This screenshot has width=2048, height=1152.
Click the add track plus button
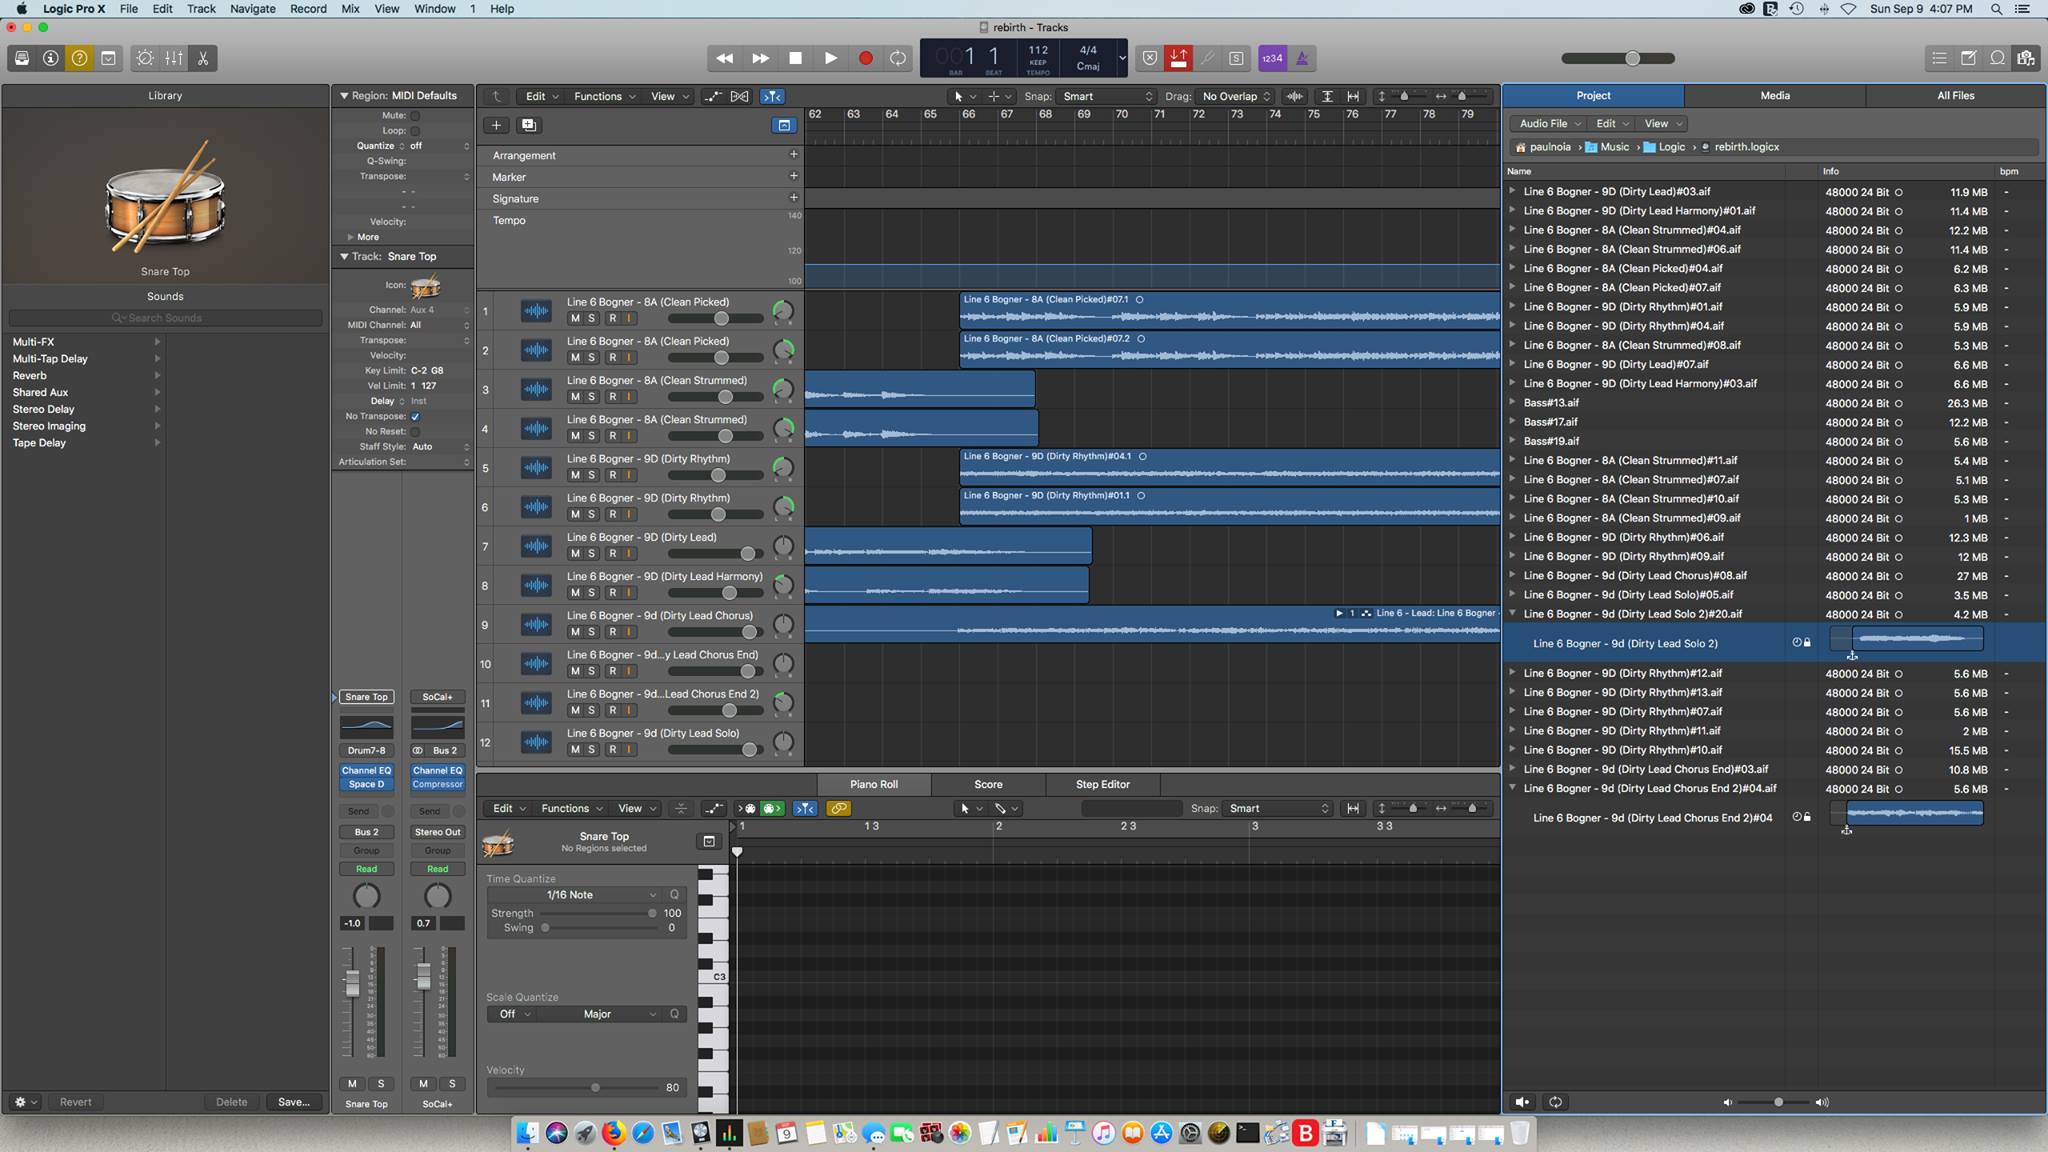(496, 125)
